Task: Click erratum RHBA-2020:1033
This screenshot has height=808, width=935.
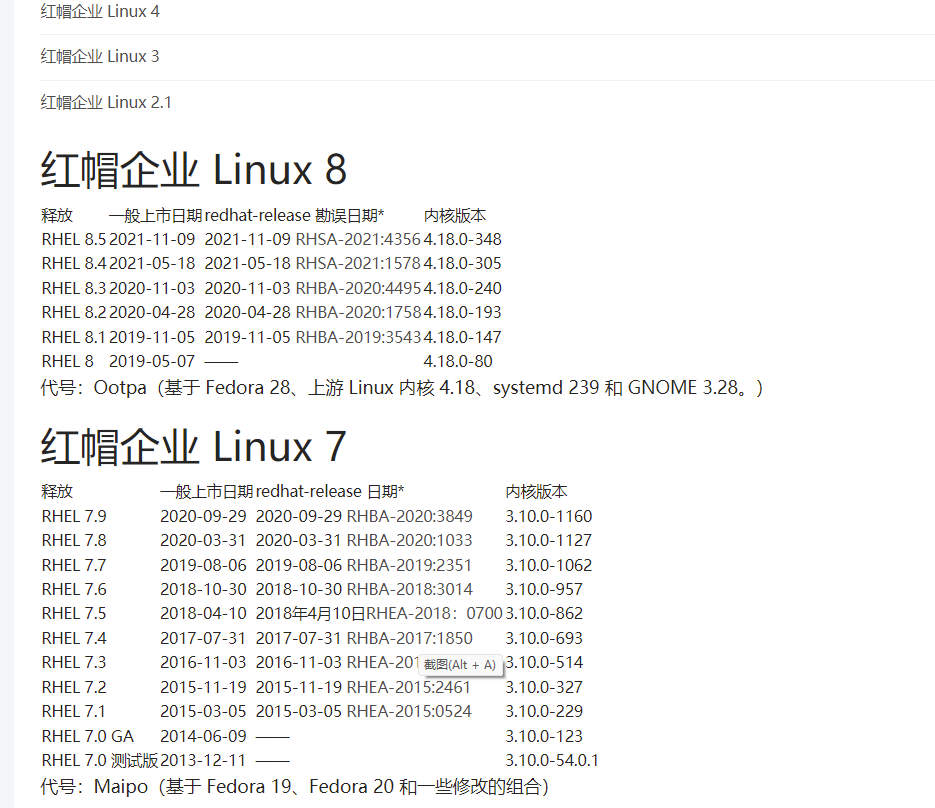Action: pos(410,540)
